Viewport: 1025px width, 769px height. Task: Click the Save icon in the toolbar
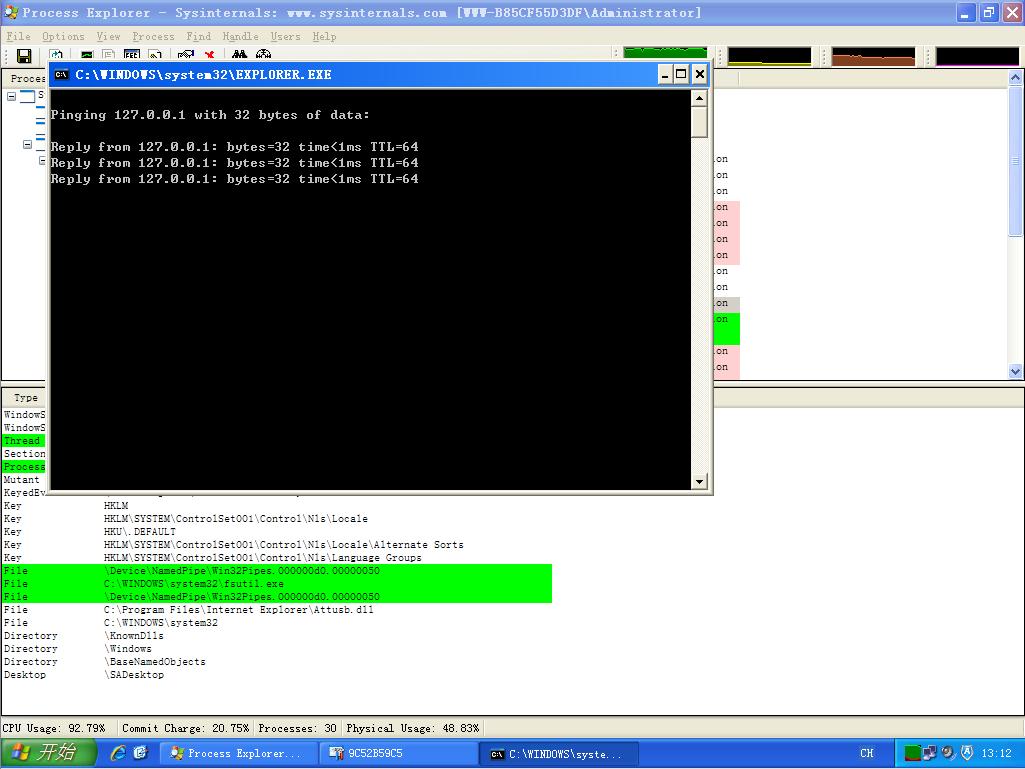(24, 56)
